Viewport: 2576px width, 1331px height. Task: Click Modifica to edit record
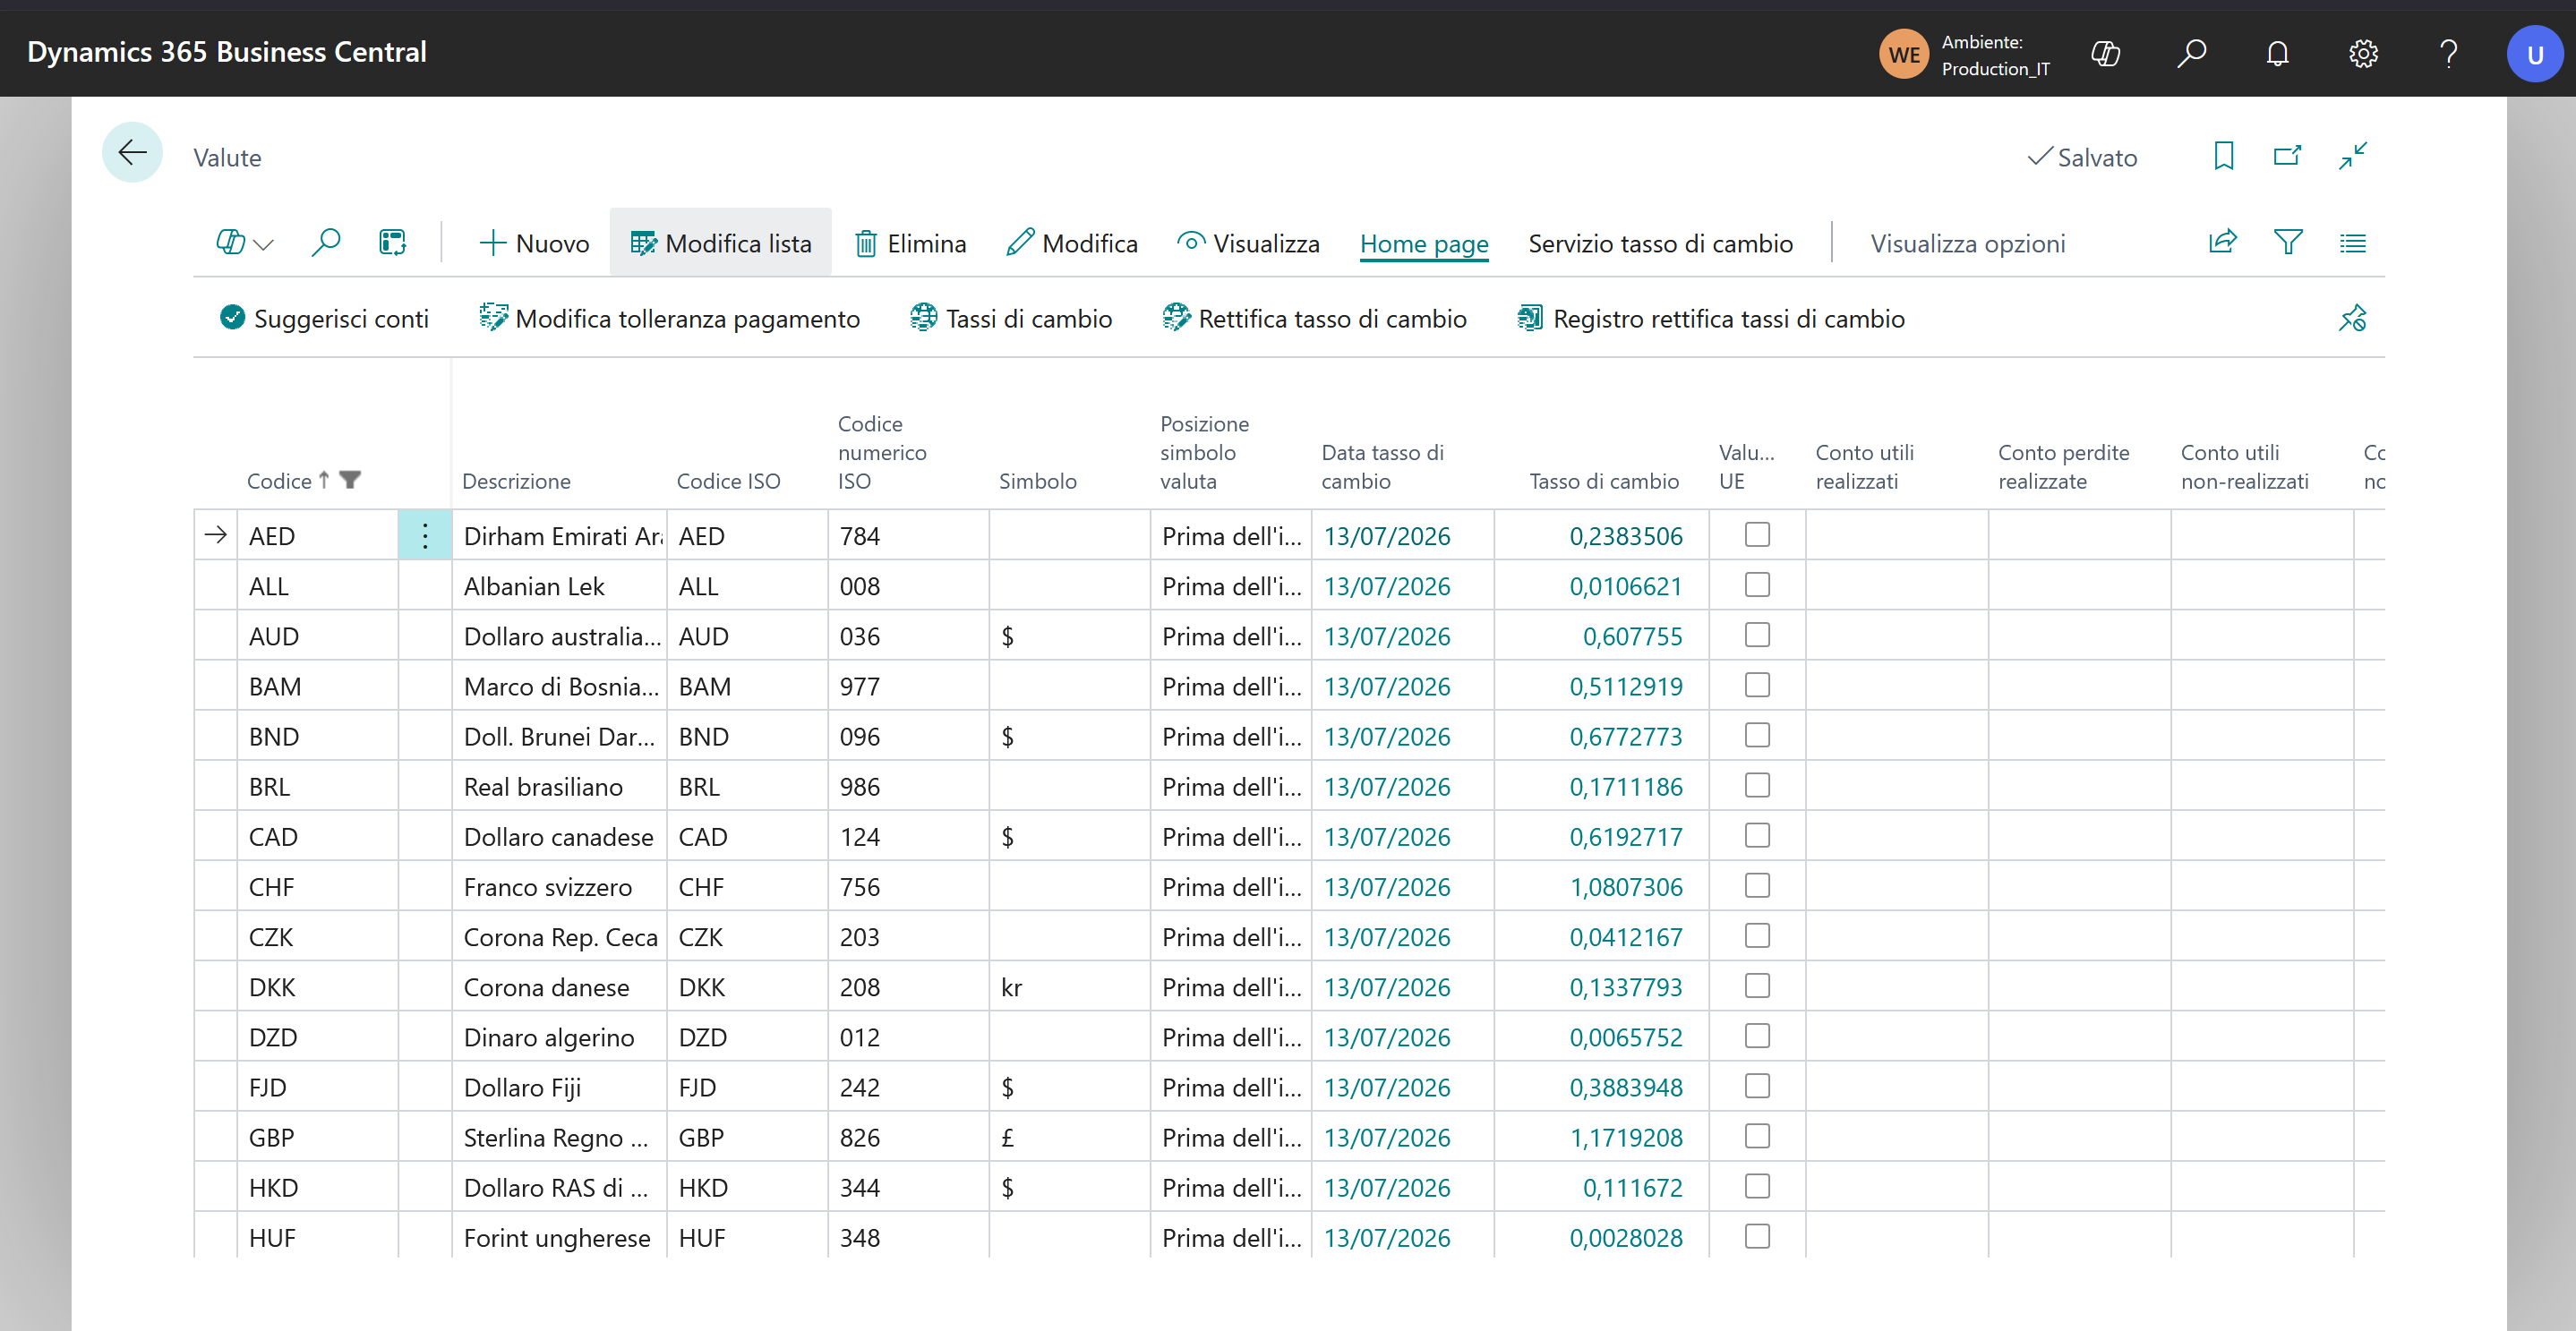[1072, 243]
